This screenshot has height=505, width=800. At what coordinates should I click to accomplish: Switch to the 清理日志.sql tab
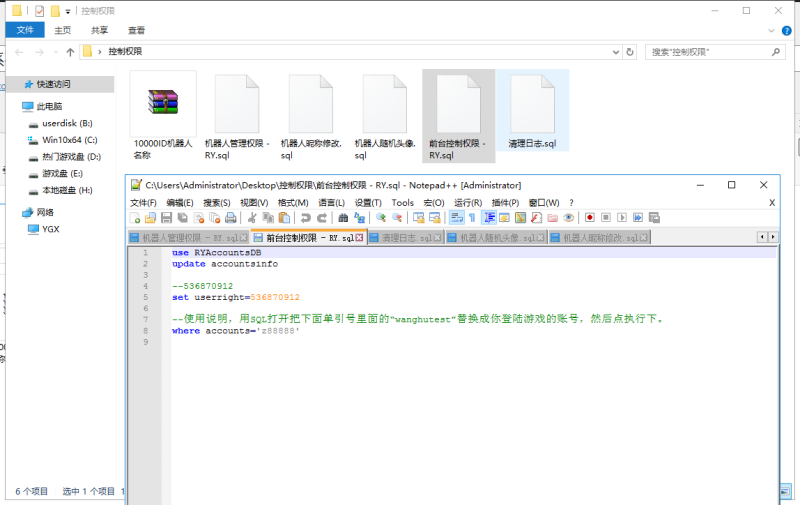point(406,238)
